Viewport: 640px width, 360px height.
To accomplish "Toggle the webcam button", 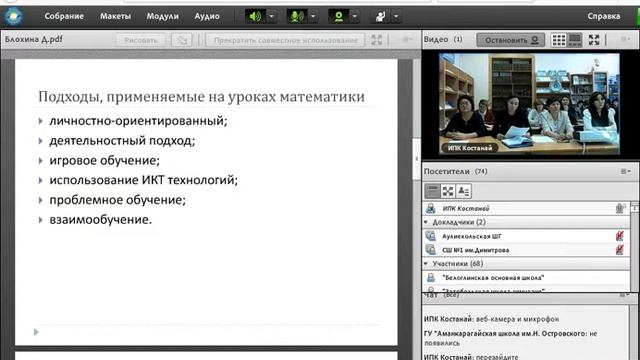I will pos(338,16).
